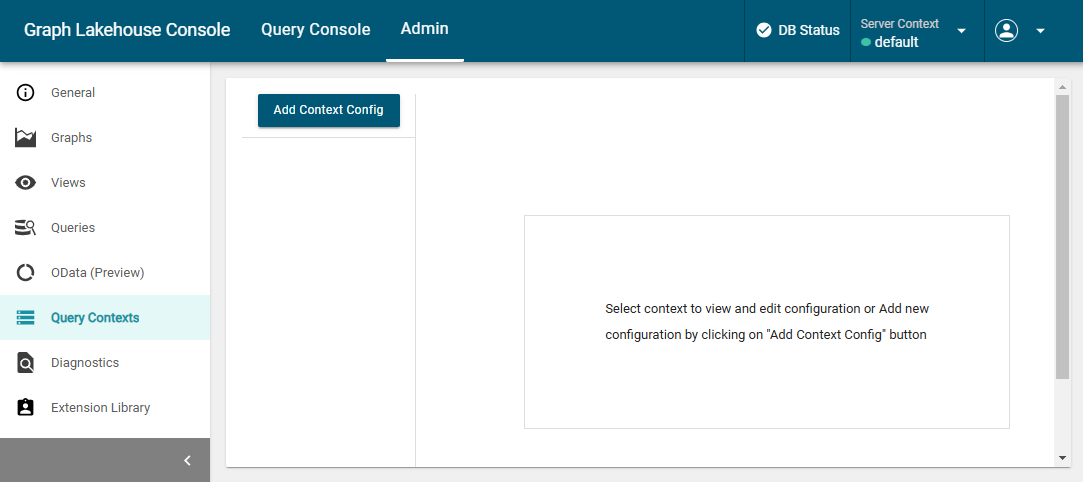This screenshot has height=482, width=1084.
Task: Click the Graph Lakehouse Console title
Action: [127, 30]
